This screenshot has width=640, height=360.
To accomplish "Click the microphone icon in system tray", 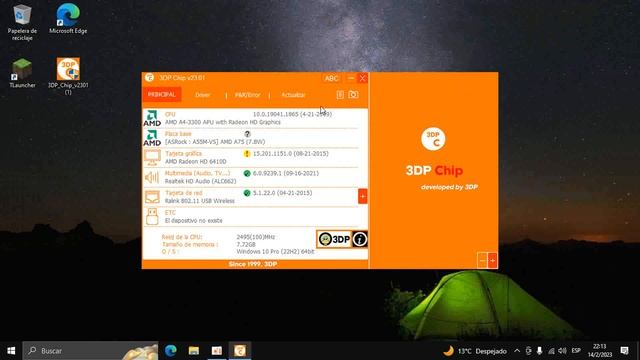I will click(x=540, y=351).
